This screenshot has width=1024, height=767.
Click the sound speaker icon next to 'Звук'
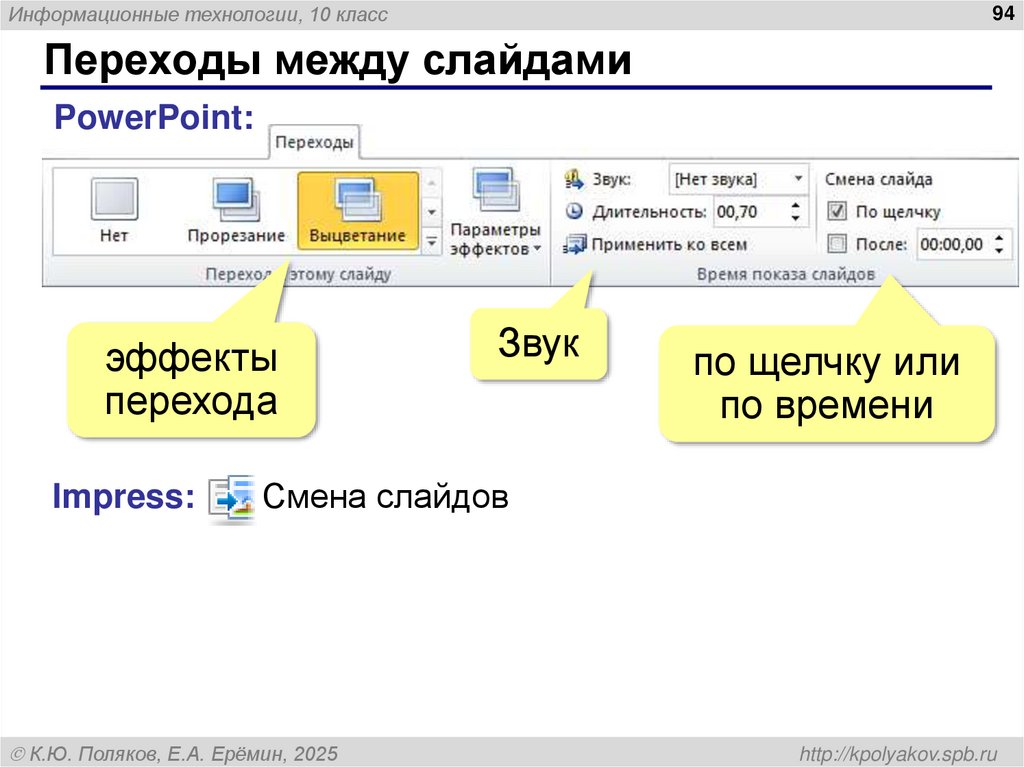[x=574, y=179]
